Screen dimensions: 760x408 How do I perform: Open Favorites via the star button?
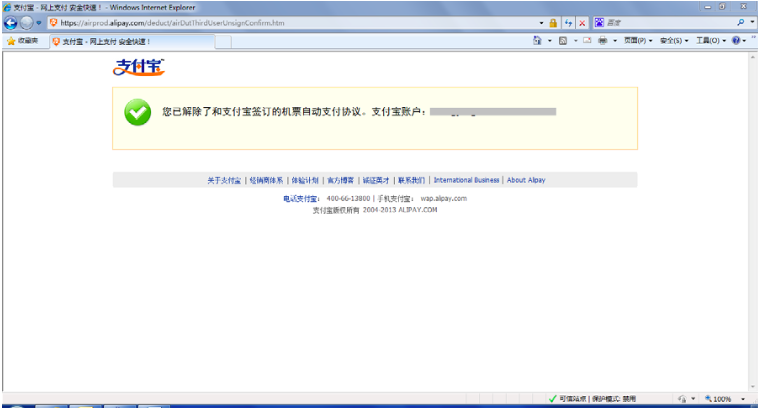pos(23,41)
